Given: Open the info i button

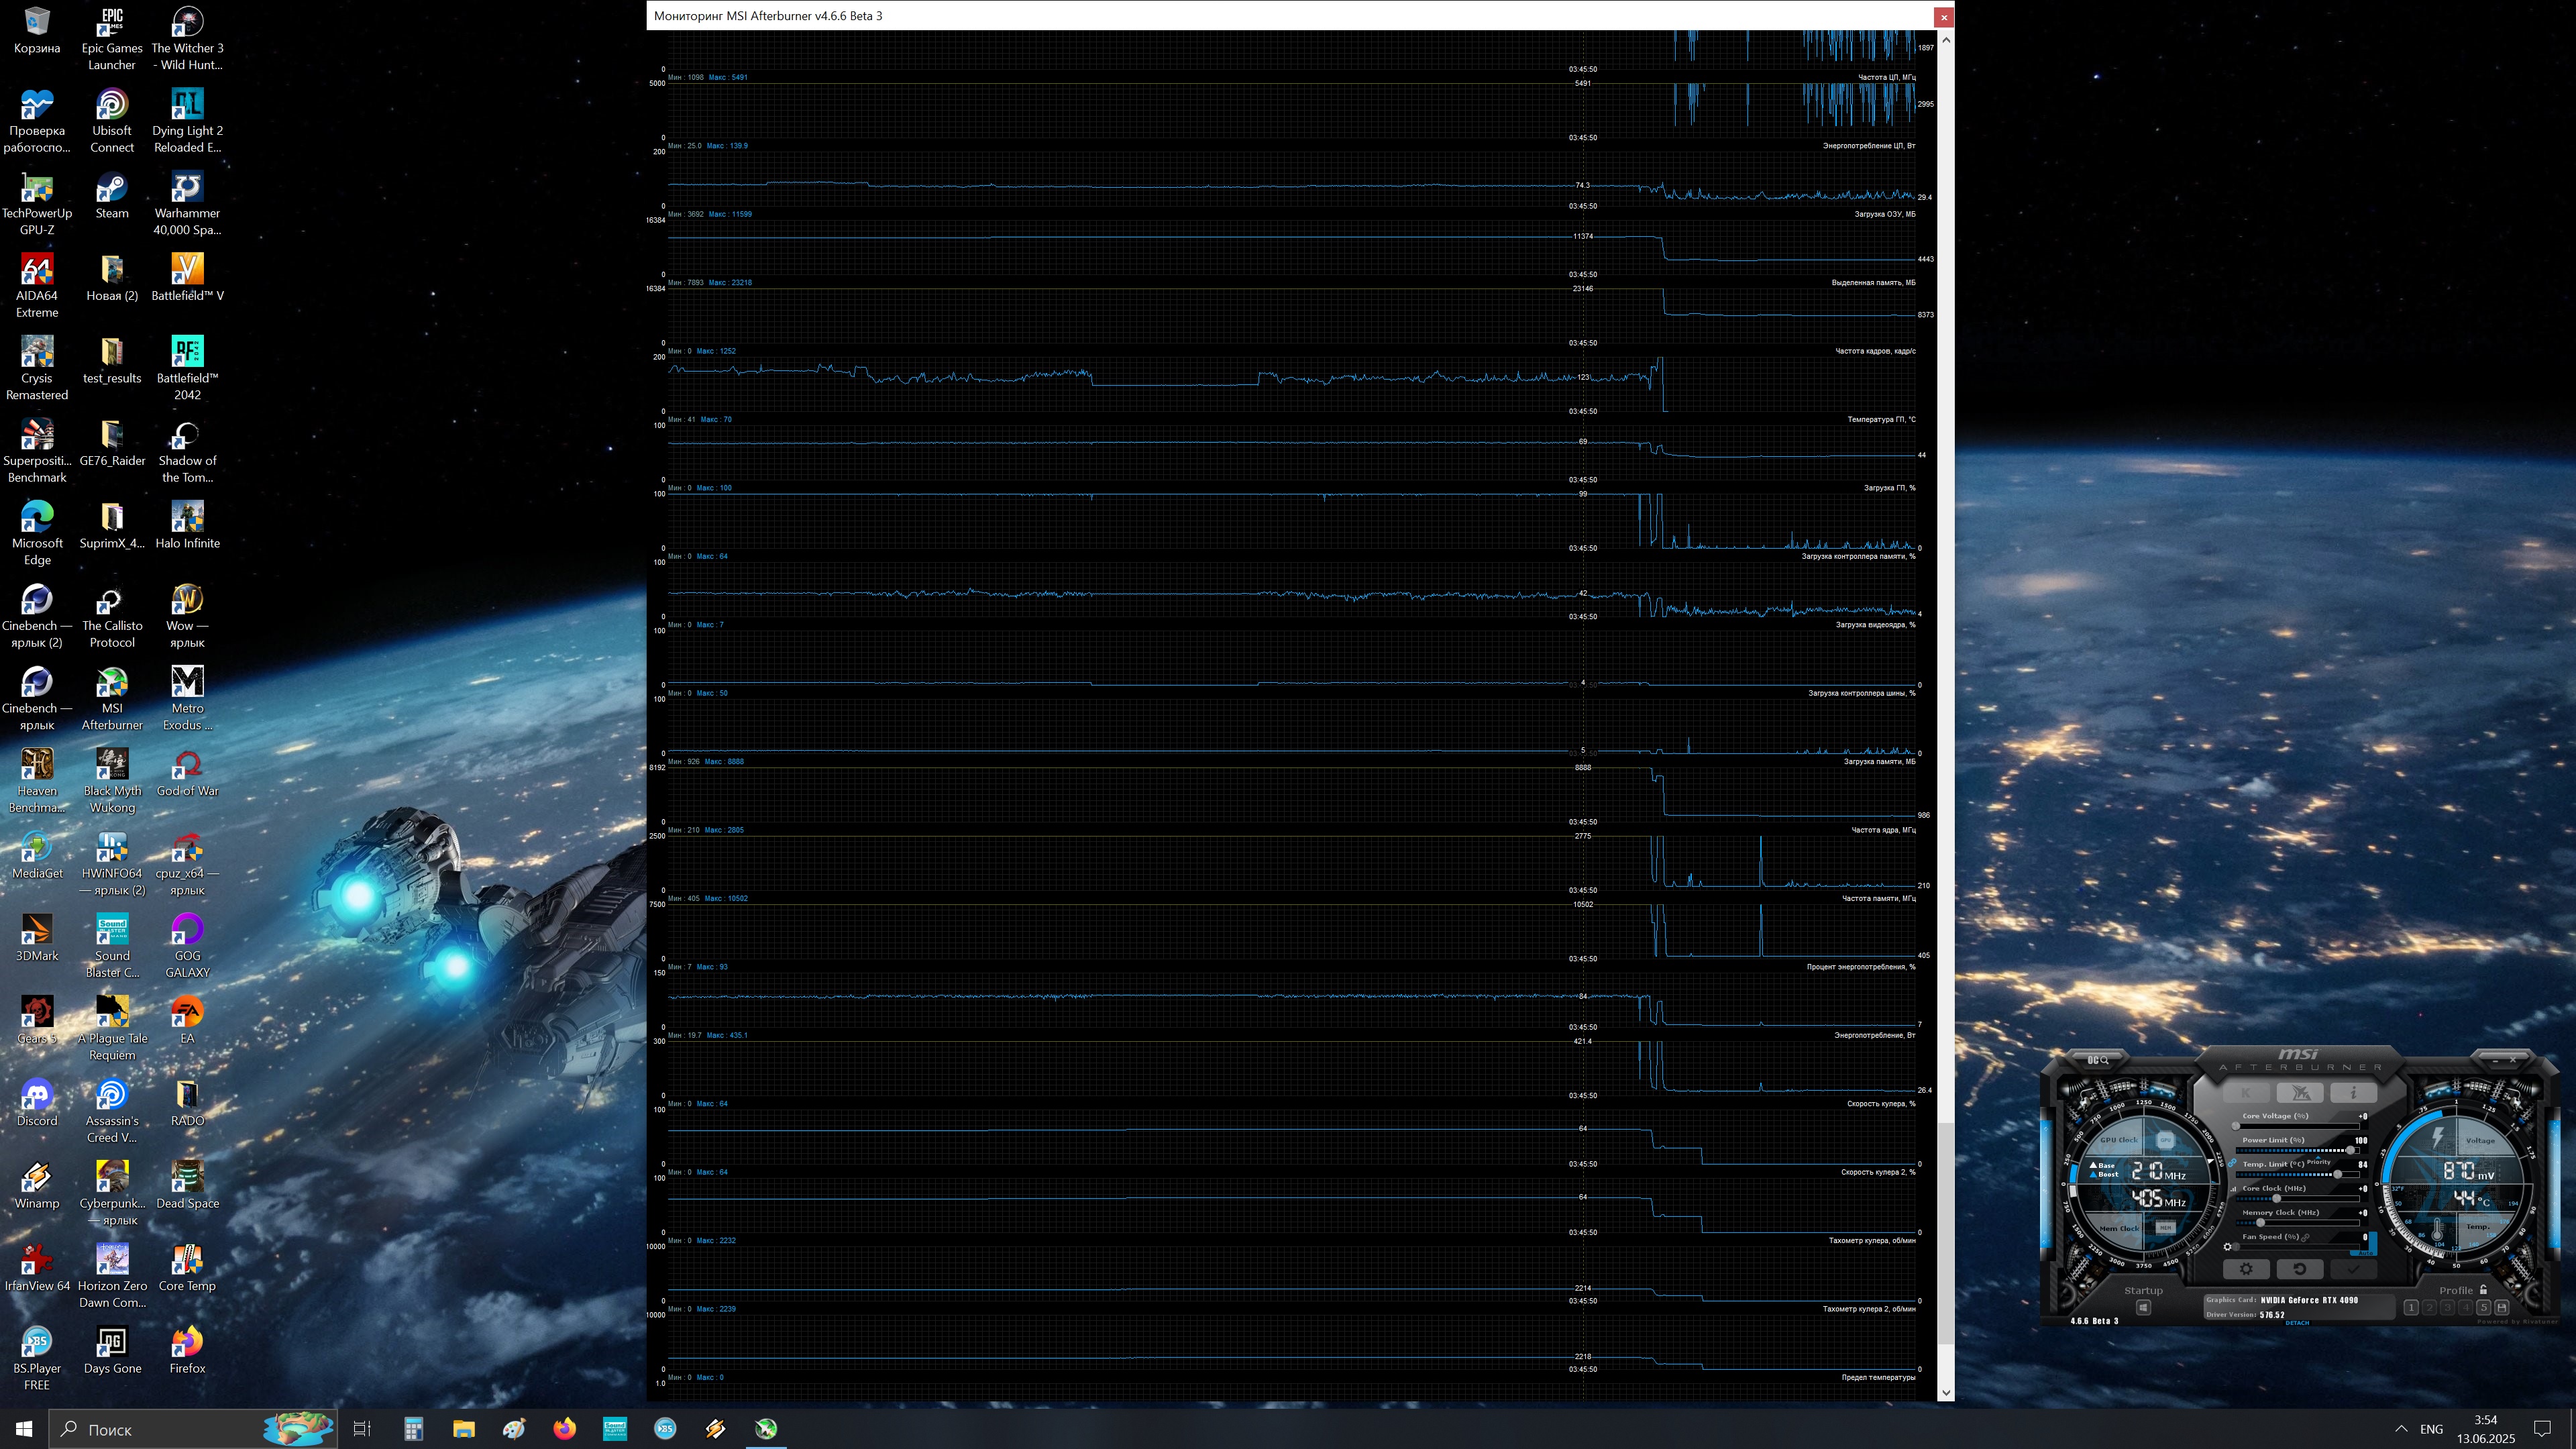Looking at the screenshot, I should point(2354,1093).
